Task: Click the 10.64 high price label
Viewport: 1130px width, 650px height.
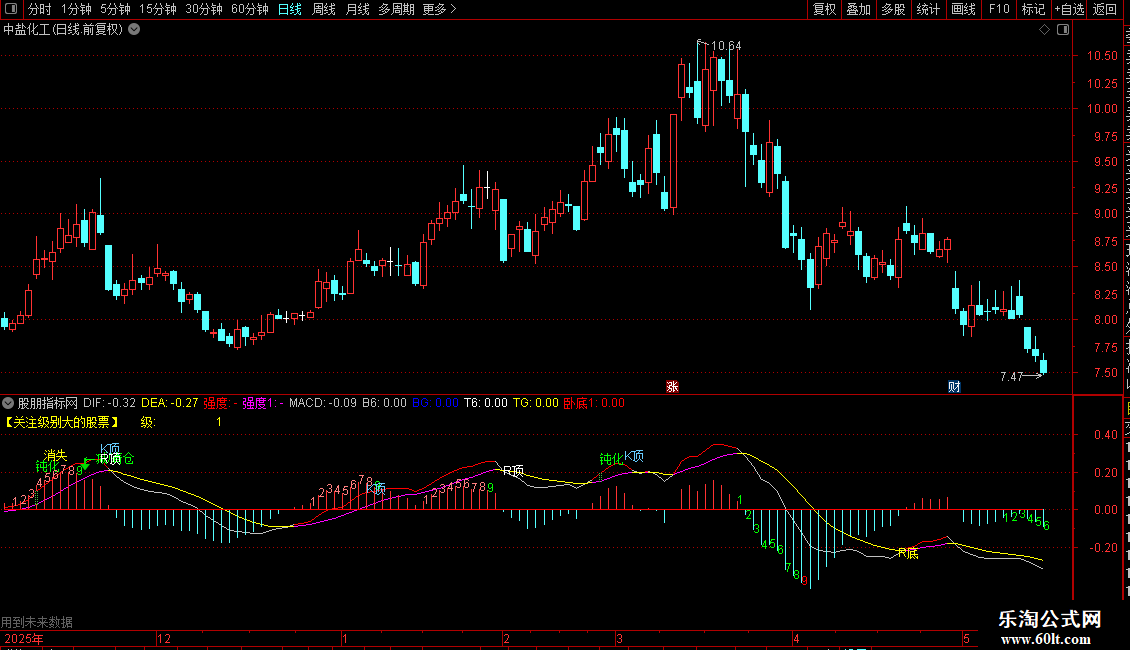Action: click(726, 46)
